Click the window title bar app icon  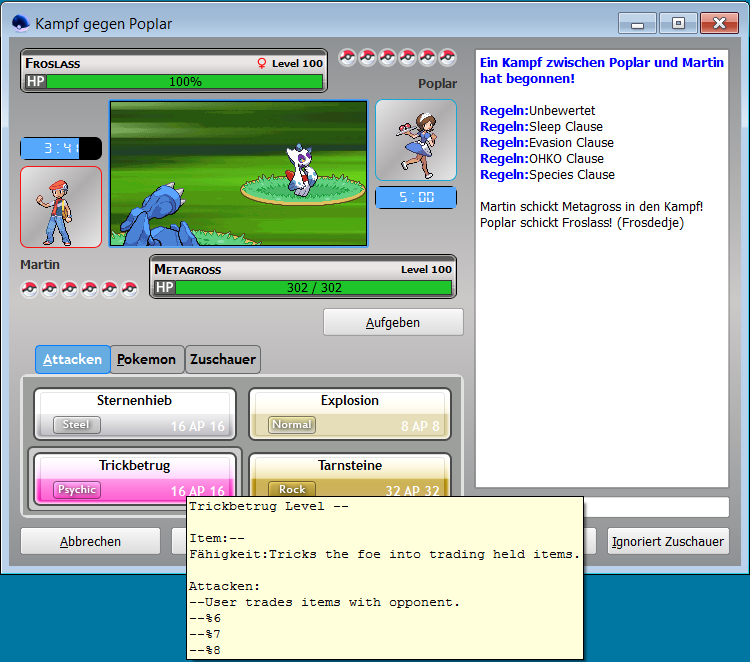(x=20, y=23)
